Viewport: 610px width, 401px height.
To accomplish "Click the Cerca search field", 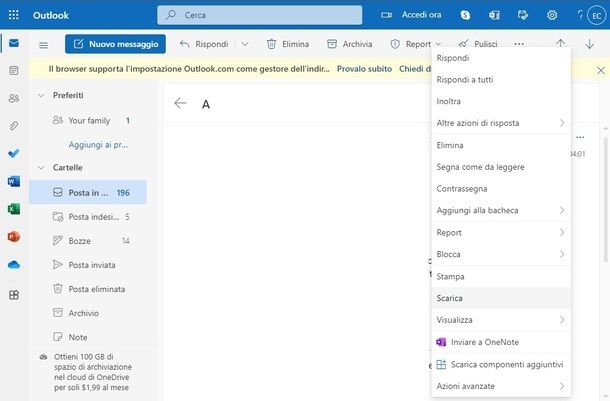I will tap(260, 15).
